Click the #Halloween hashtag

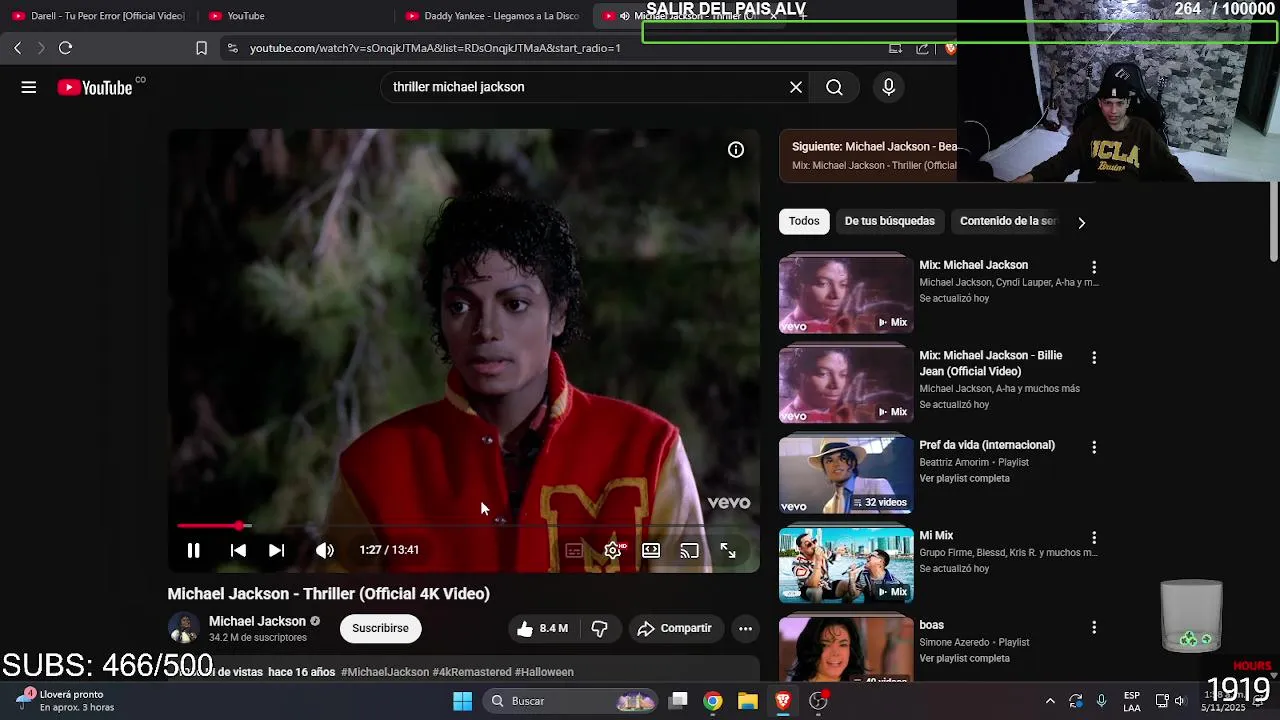[x=544, y=672]
